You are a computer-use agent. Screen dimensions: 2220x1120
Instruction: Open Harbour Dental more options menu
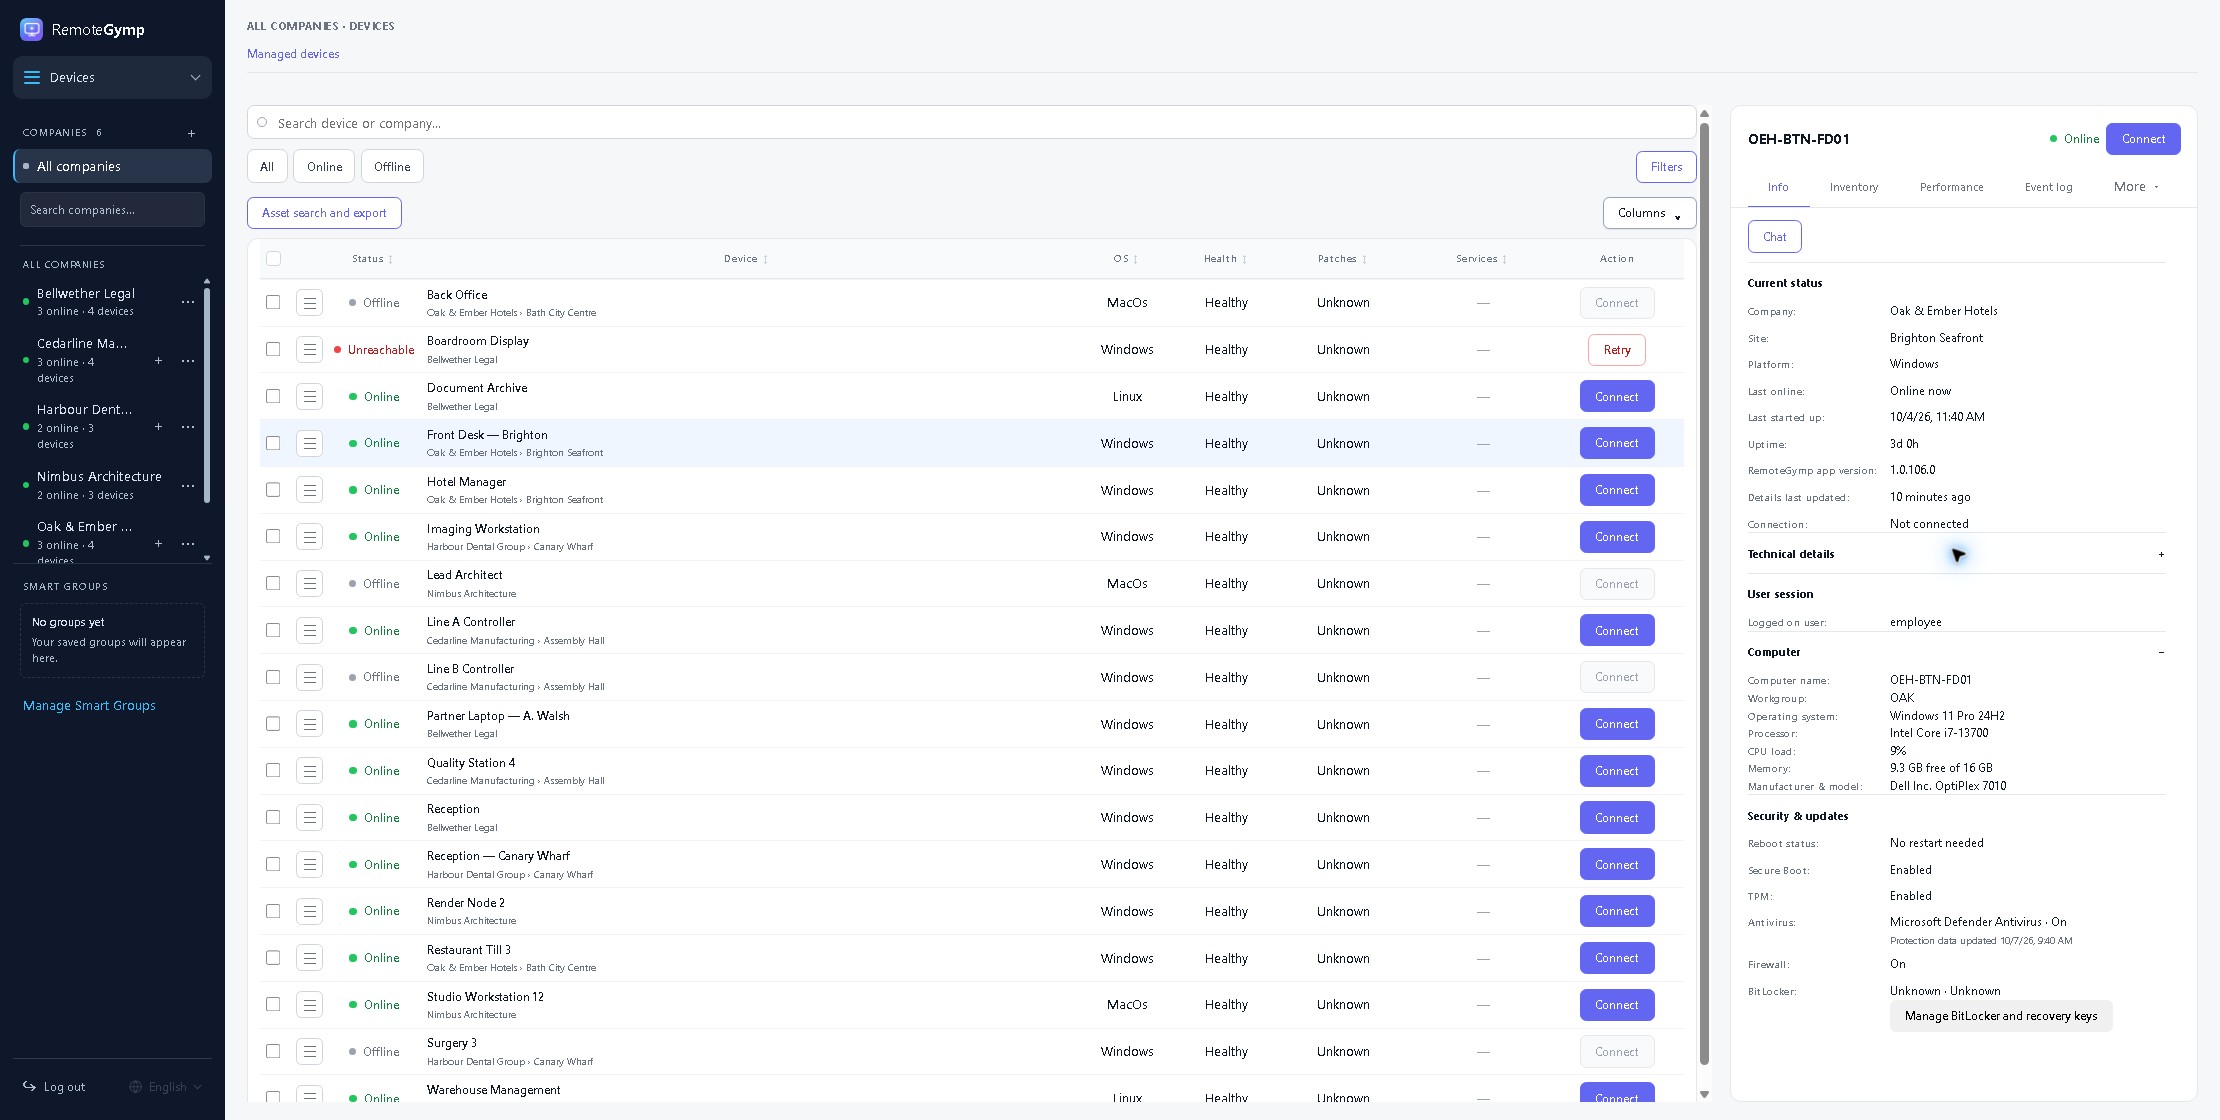[x=188, y=427]
